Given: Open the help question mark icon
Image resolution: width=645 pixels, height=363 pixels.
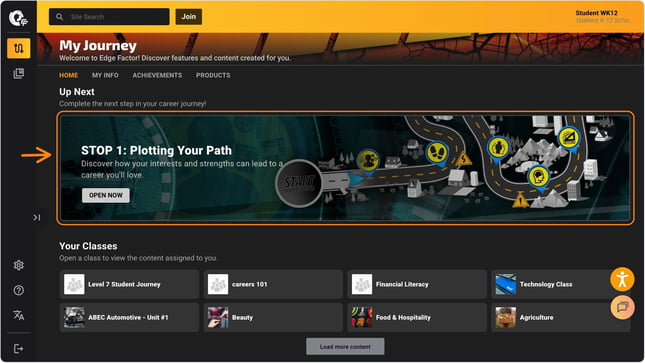Looking at the screenshot, I should (x=19, y=291).
